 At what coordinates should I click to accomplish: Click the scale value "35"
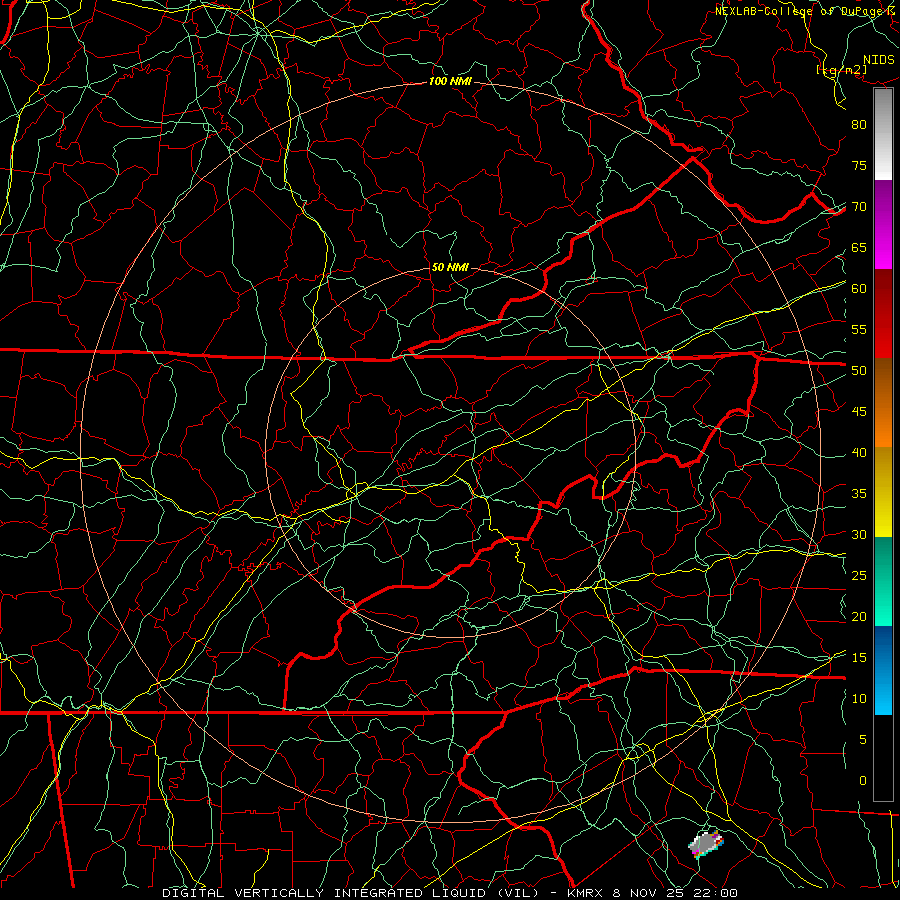[859, 494]
